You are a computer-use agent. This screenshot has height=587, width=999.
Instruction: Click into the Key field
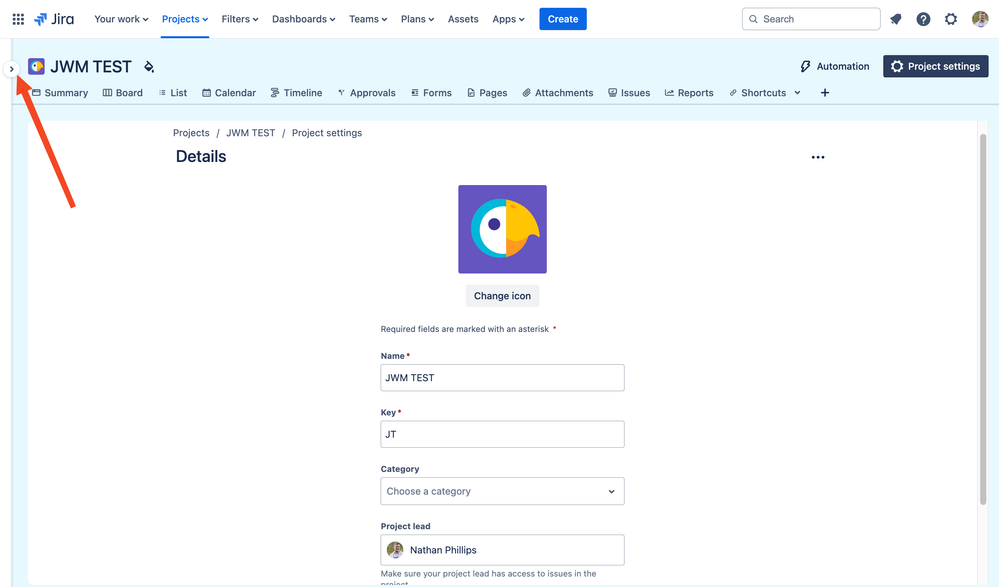click(x=502, y=434)
